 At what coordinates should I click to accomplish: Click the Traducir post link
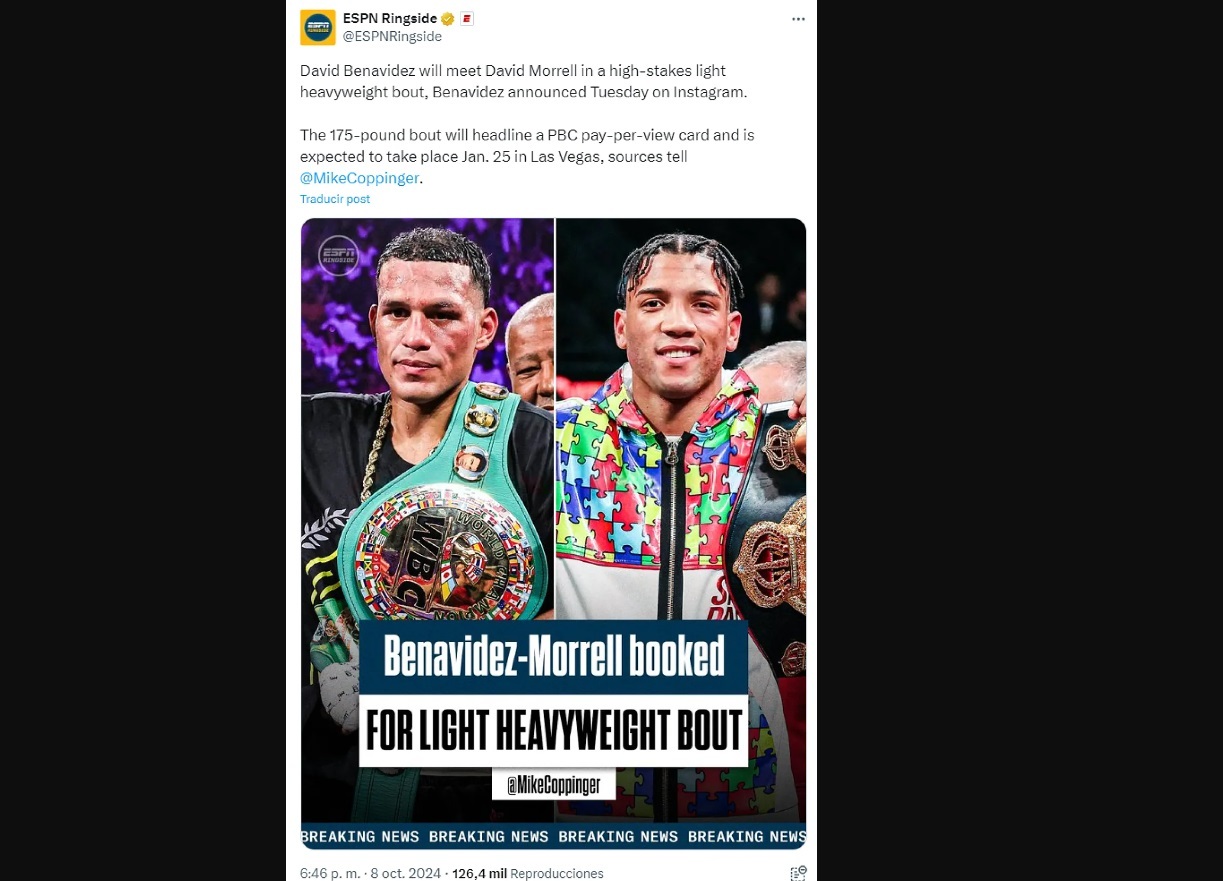tap(335, 199)
